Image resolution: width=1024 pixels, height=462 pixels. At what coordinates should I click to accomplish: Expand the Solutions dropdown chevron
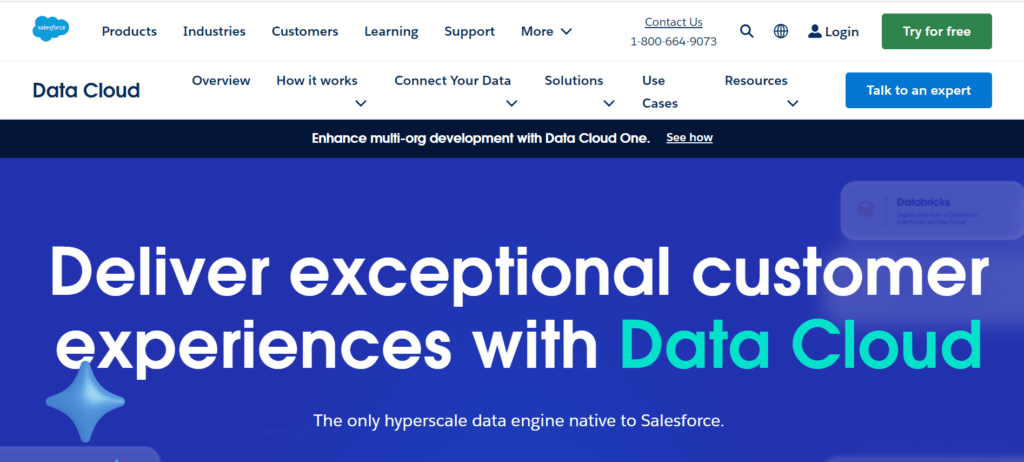click(608, 102)
